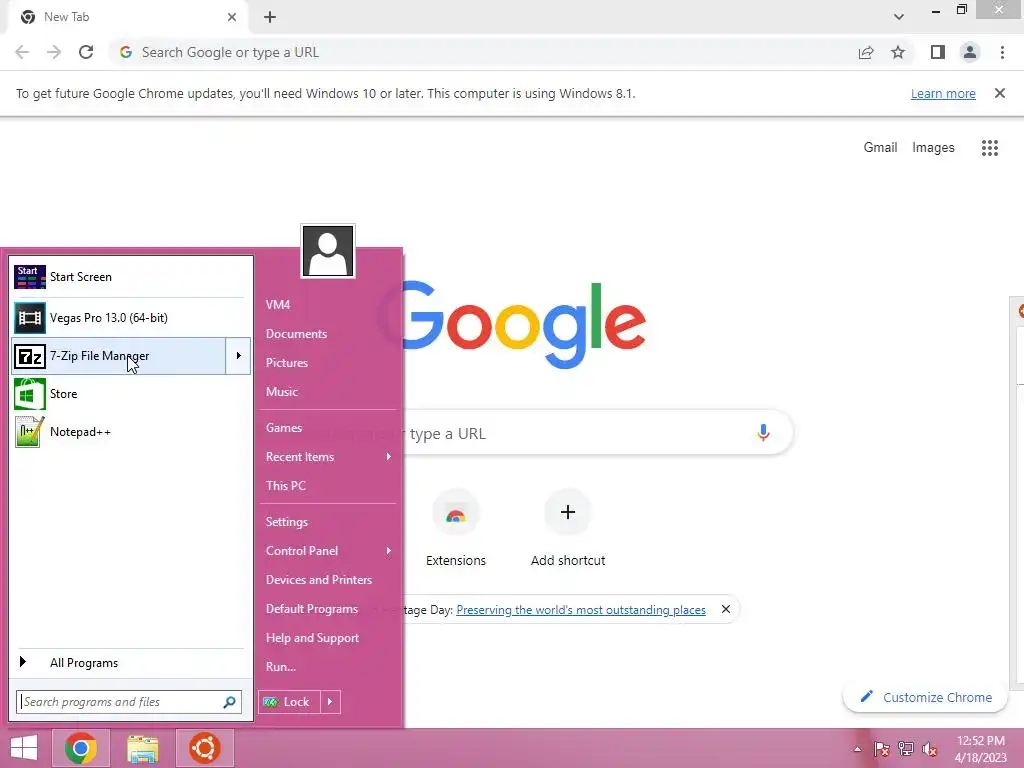1024x768 pixels.
Task: Click the Windows Start button on taskbar
Action: tap(24, 748)
